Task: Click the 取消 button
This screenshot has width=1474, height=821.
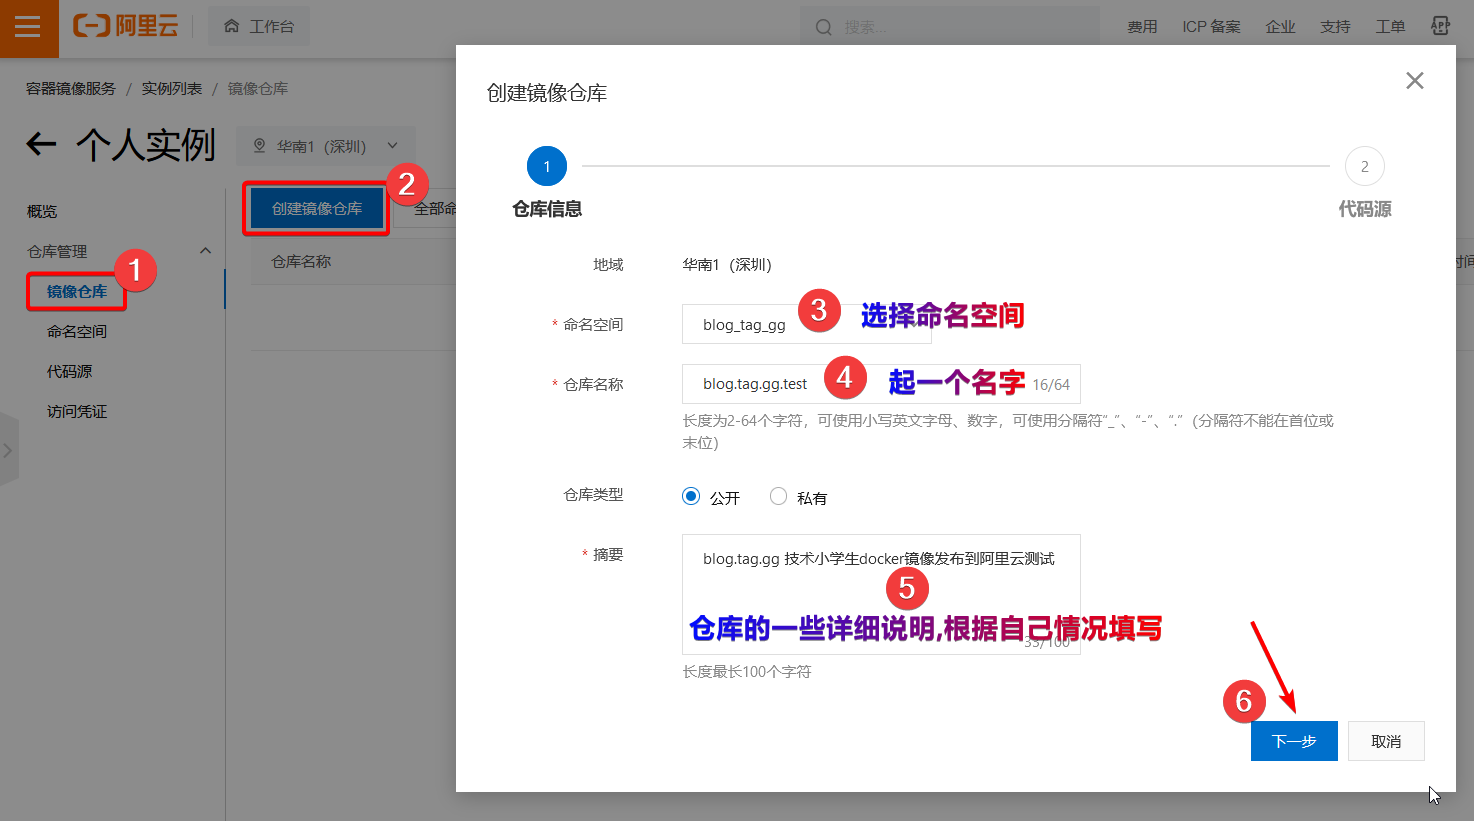Action: (x=1385, y=741)
